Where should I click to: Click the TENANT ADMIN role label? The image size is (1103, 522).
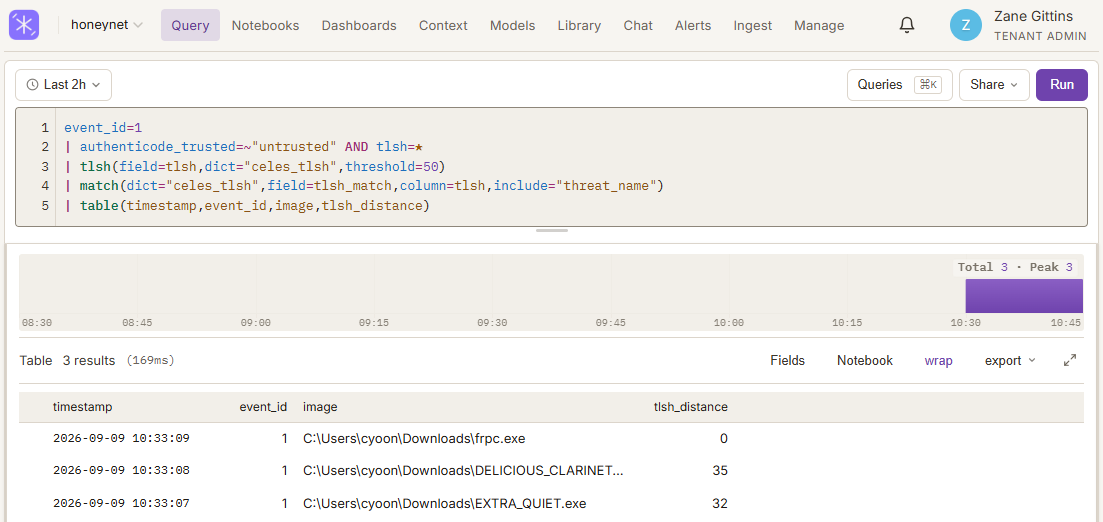[x=1040, y=36]
